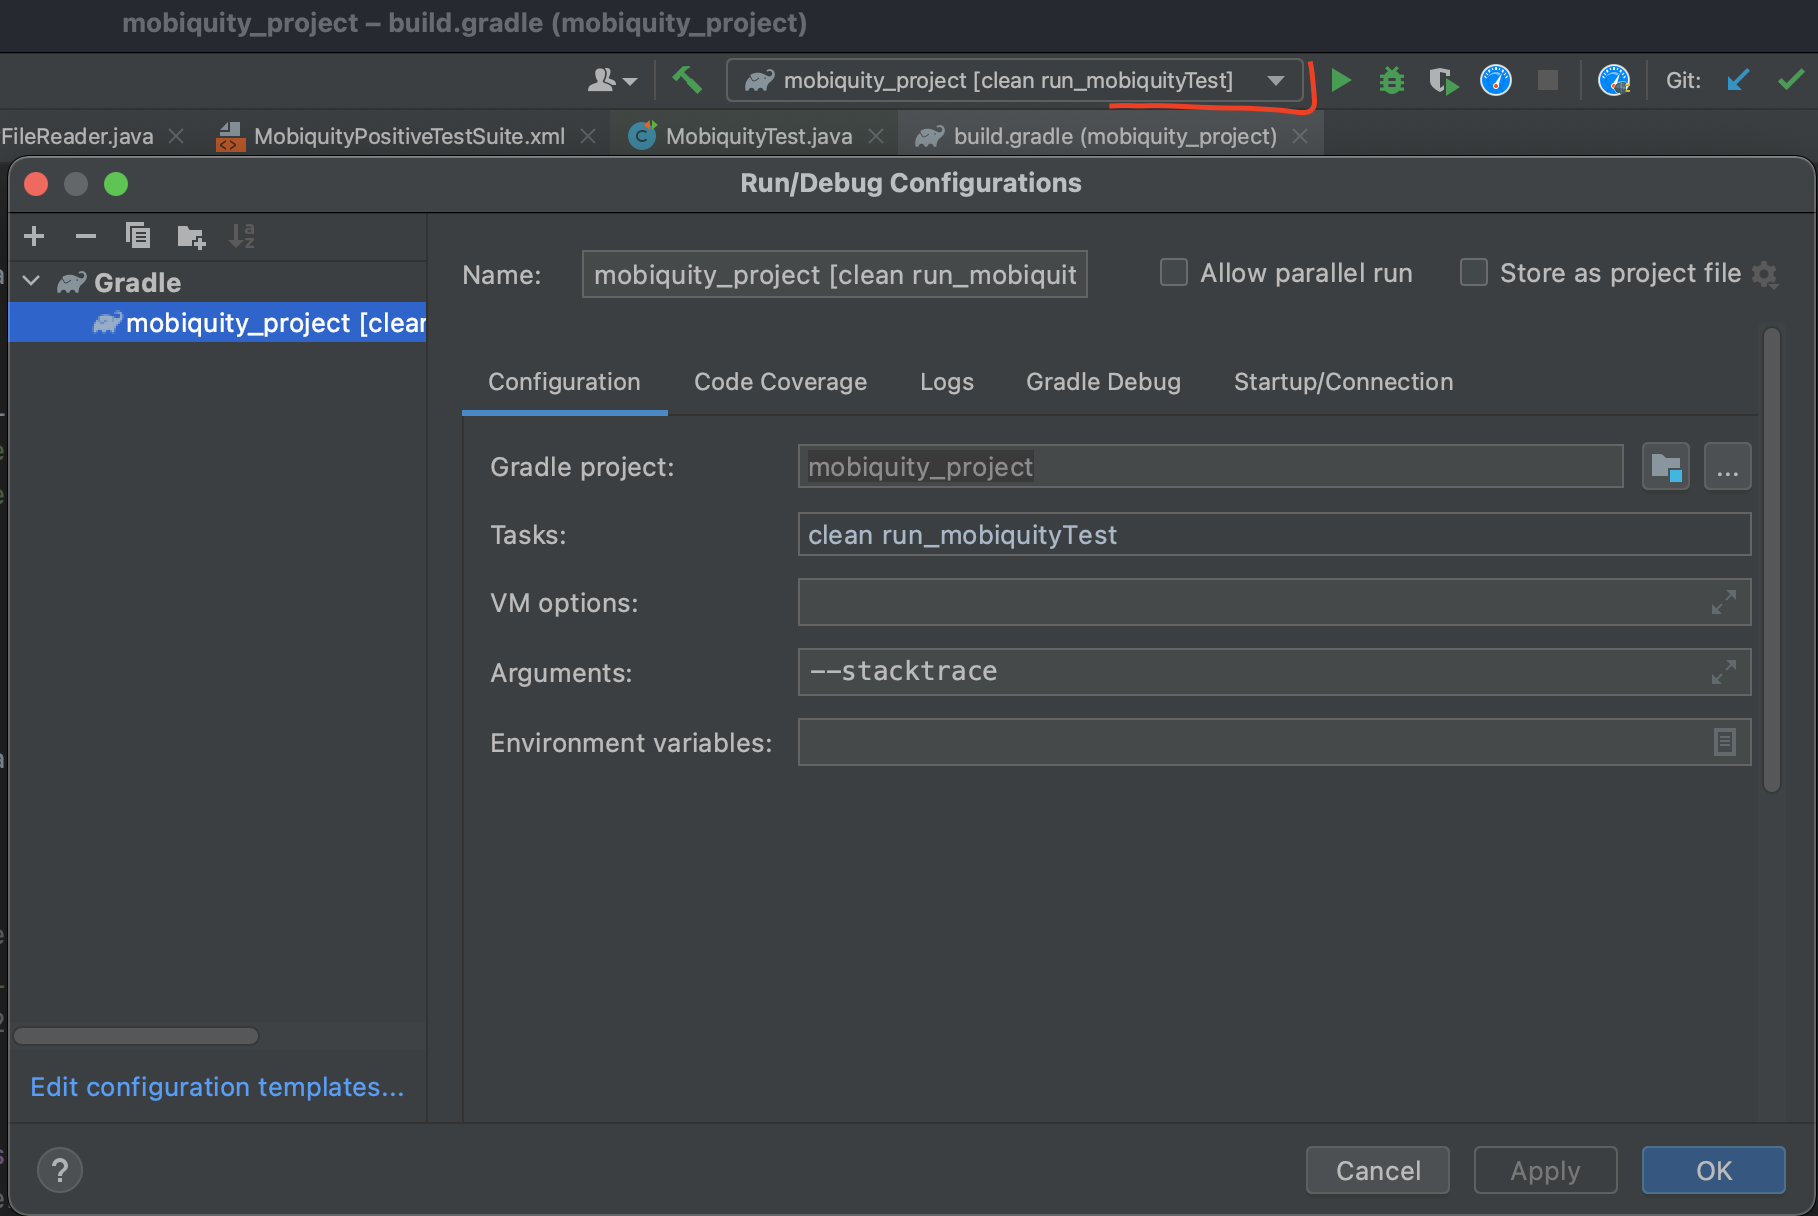
Task: Click the Build hammer icon
Action: (x=687, y=80)
